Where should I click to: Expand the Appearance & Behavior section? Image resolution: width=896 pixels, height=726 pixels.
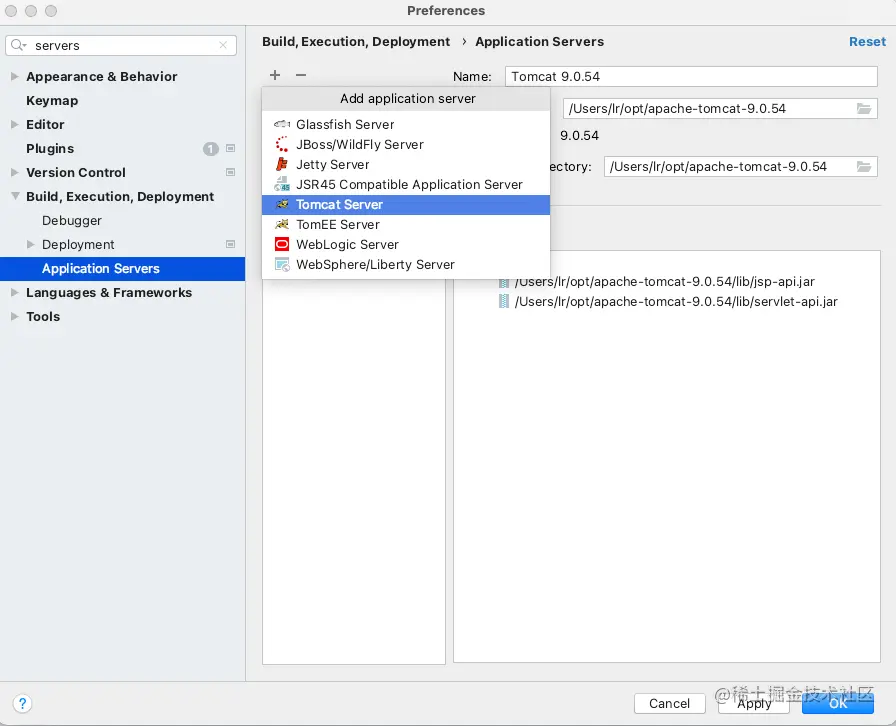coord(15,77)
